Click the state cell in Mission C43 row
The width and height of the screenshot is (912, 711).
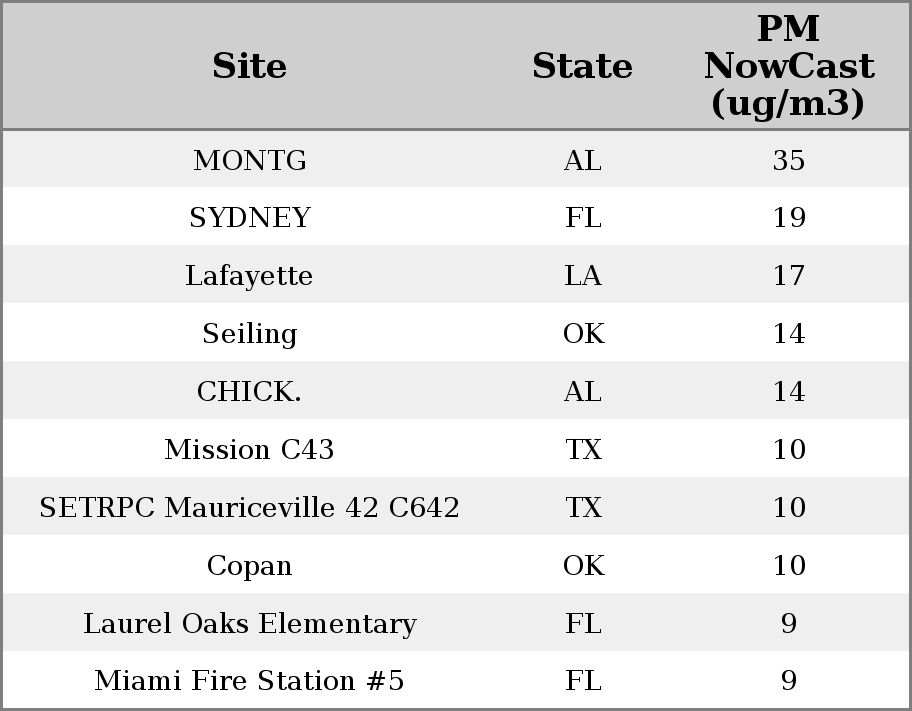click(582, 450)
